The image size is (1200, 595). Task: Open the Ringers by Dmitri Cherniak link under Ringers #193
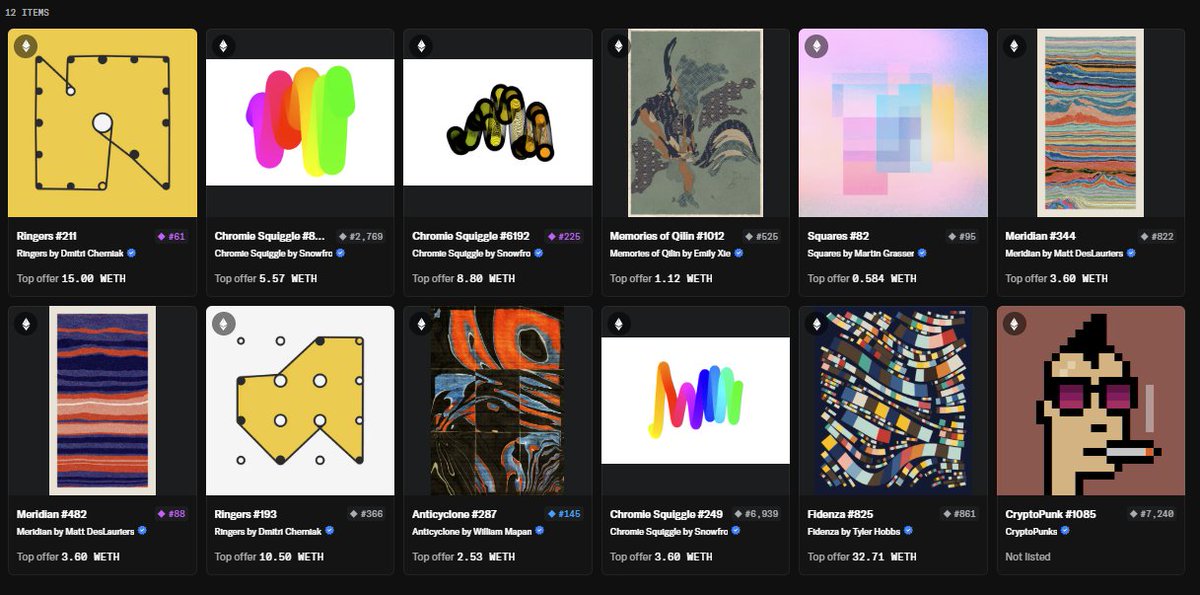[x=268, y=531]
